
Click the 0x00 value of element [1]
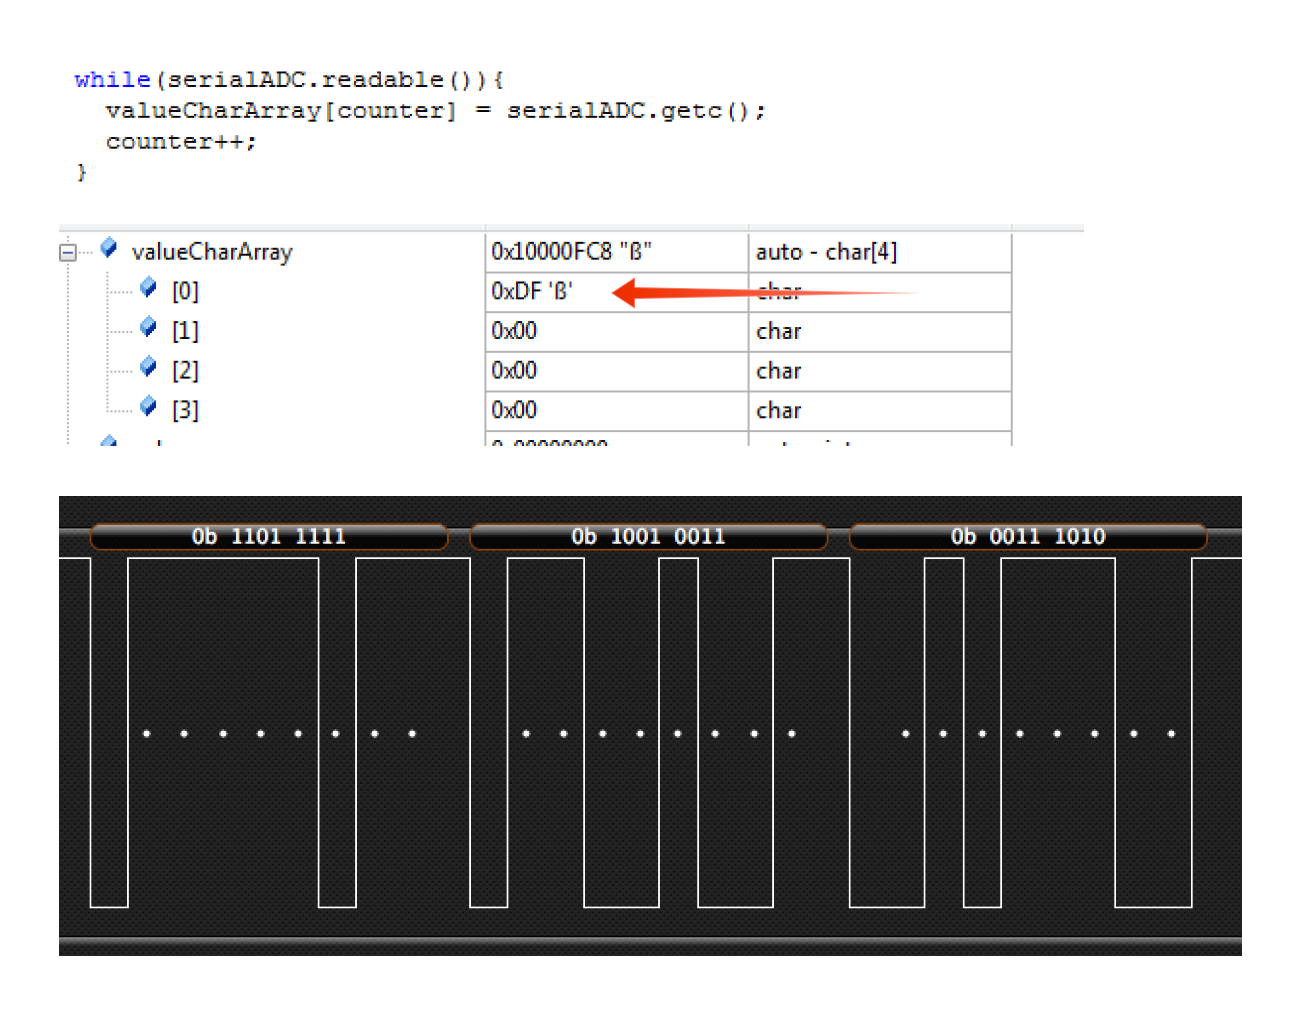(514, 331)
